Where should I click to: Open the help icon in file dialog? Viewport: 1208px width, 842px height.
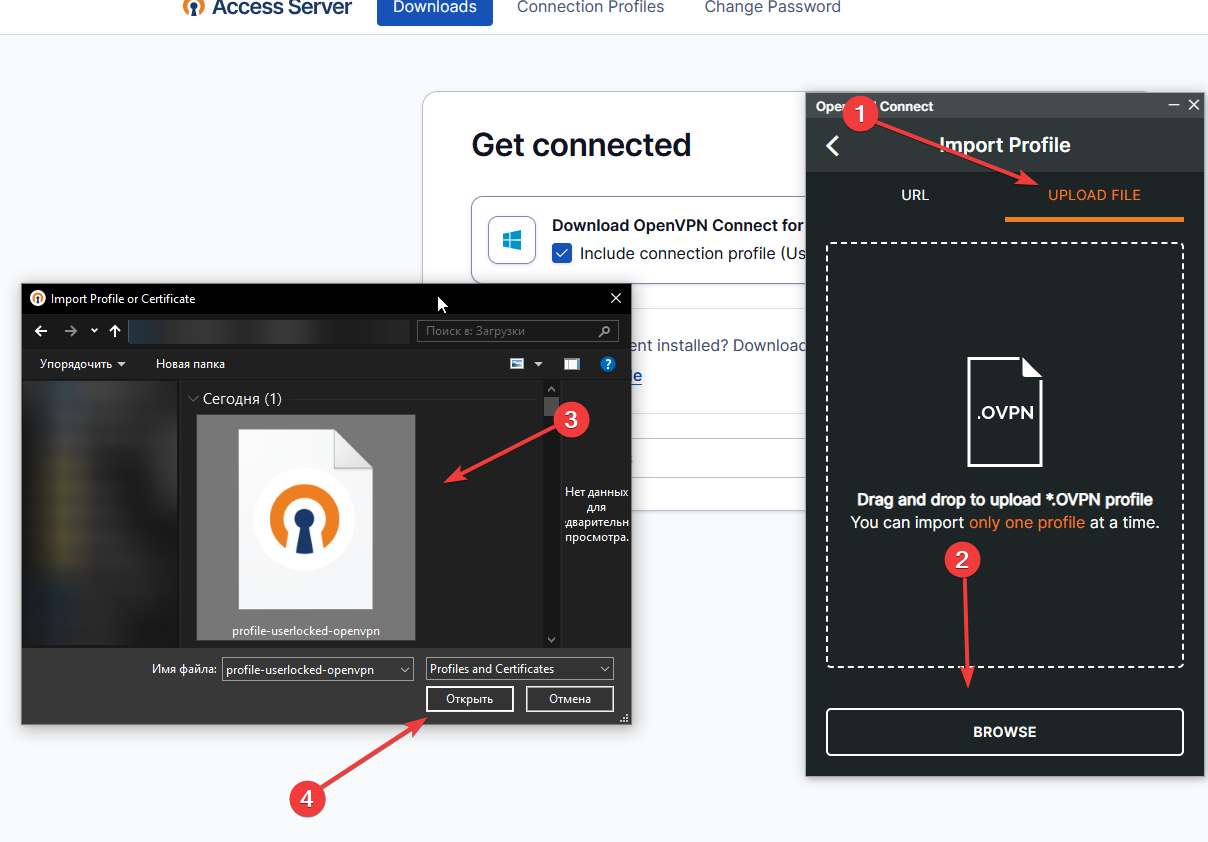(607, 364)
